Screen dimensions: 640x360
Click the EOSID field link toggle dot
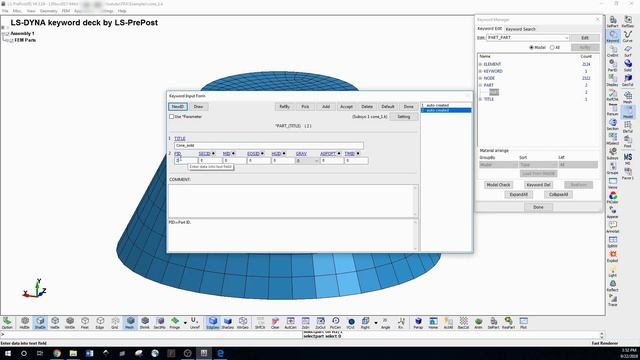pos(262,153)
